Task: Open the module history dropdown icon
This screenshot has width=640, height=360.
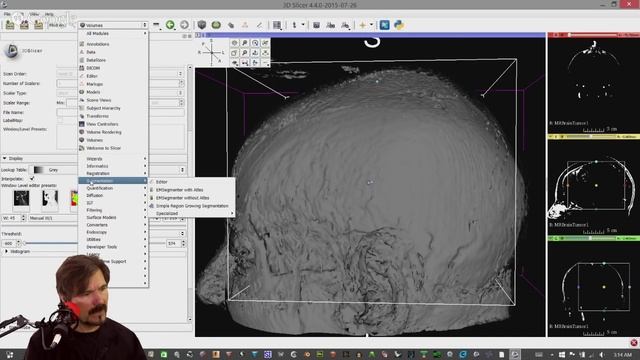Action: 156,25
